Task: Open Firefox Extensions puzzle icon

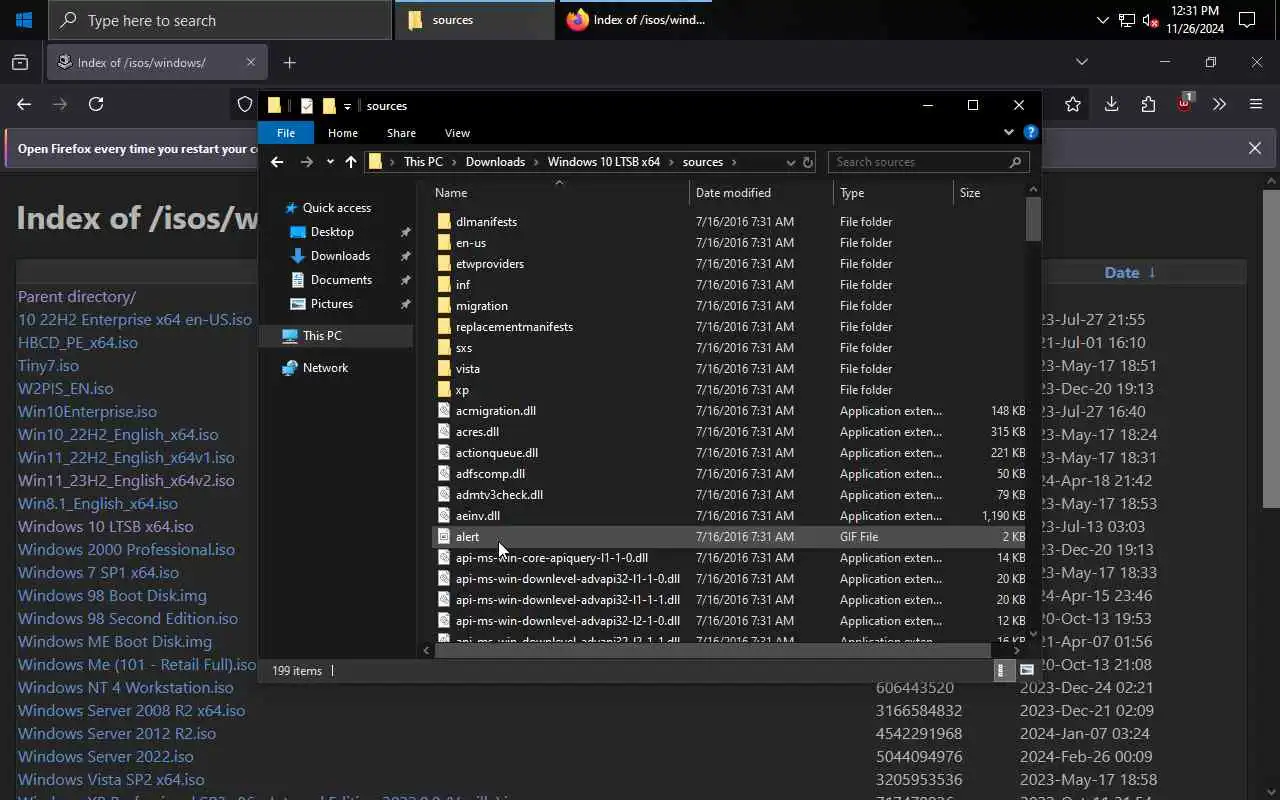Action: tap(1148, 104)
